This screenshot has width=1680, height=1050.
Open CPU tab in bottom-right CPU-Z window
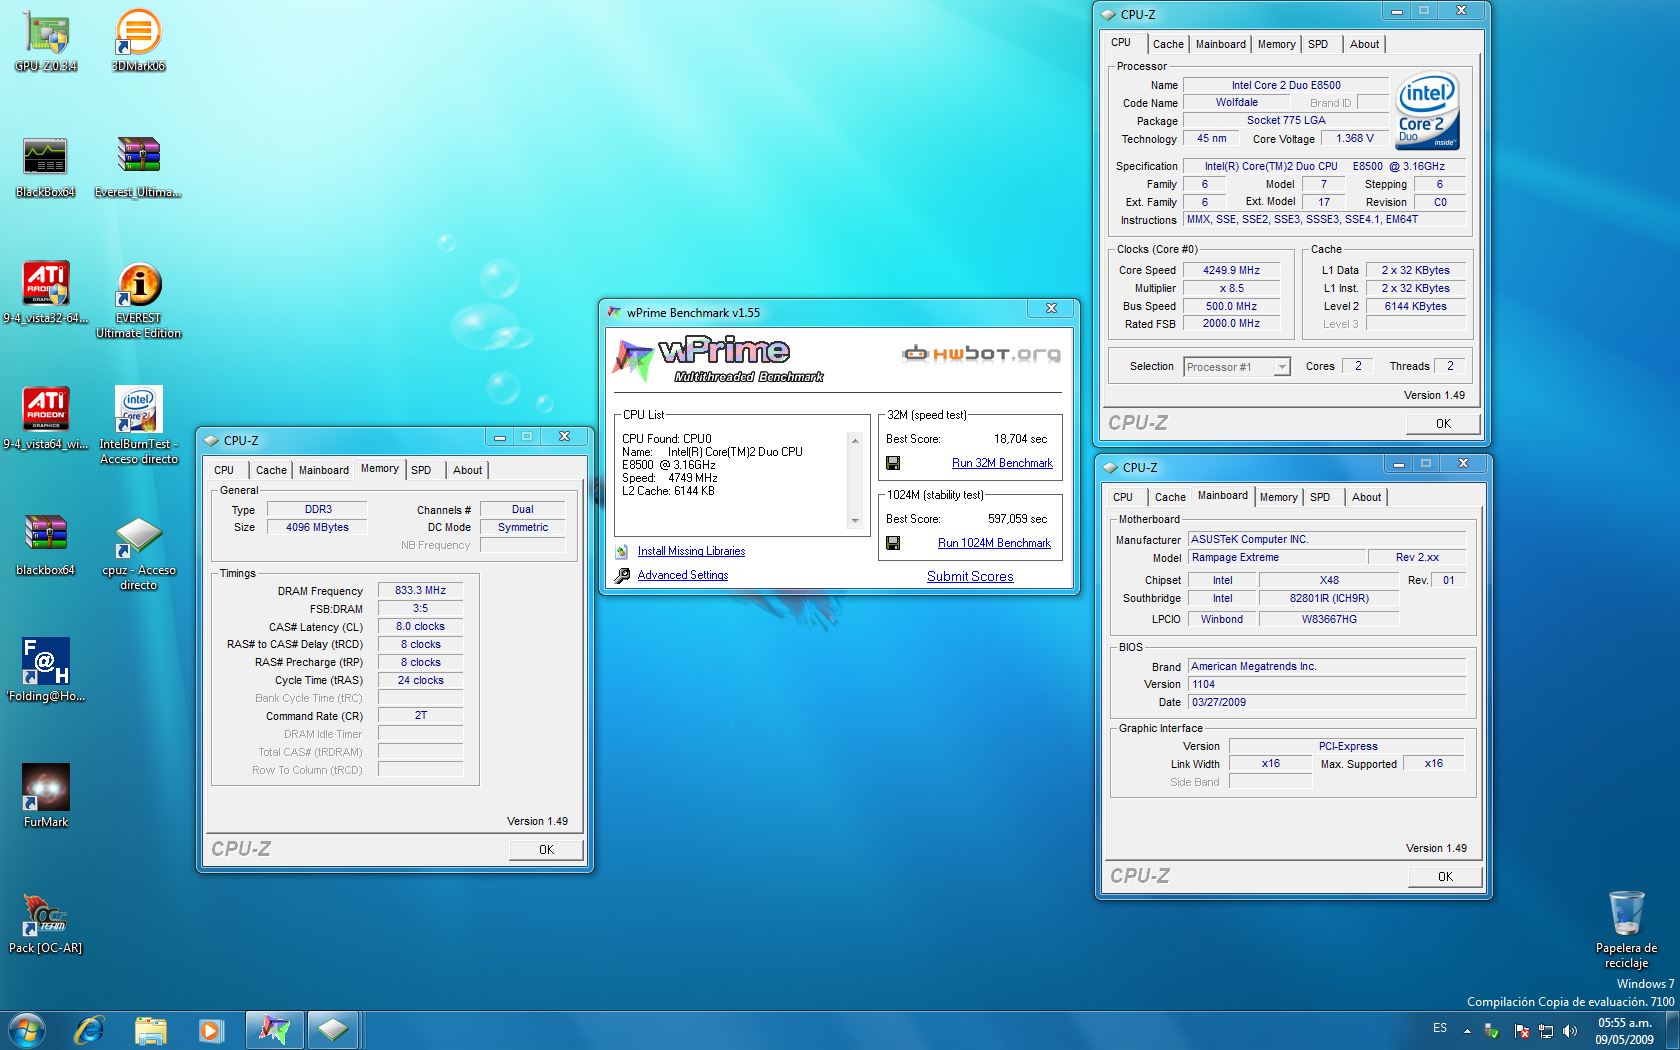(x=1123, y=497)
